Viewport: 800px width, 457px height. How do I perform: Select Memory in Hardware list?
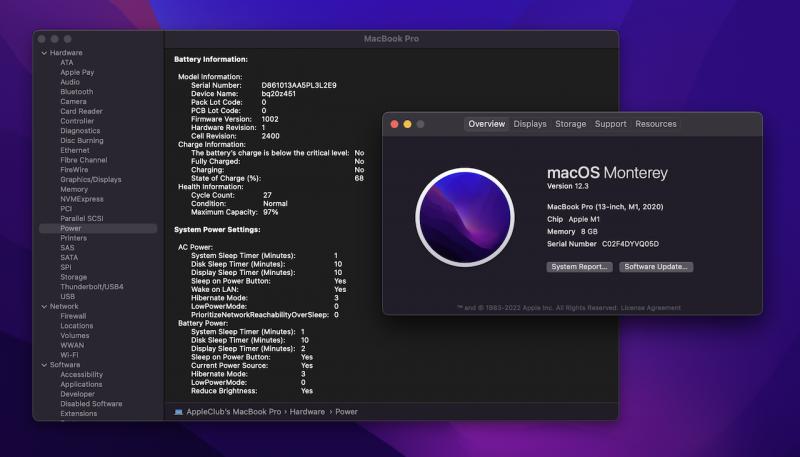[74, 189]
